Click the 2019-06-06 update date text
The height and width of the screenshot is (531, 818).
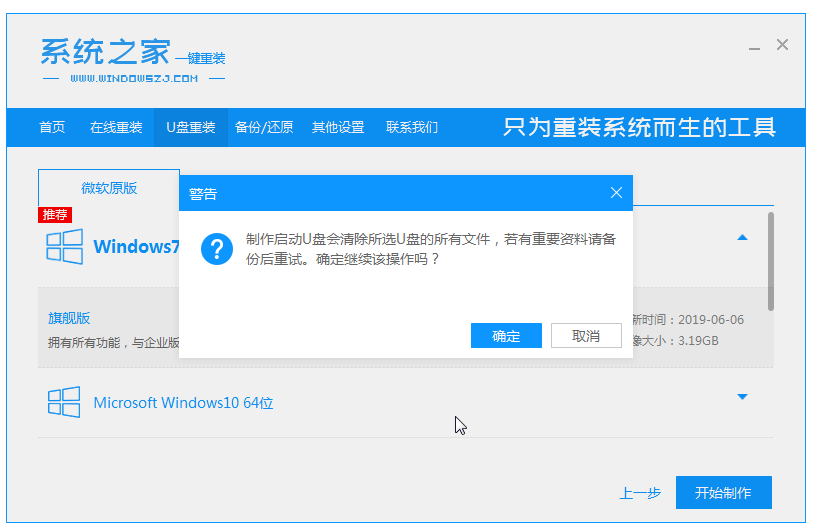pyautogui.click(x=711, y=320)
